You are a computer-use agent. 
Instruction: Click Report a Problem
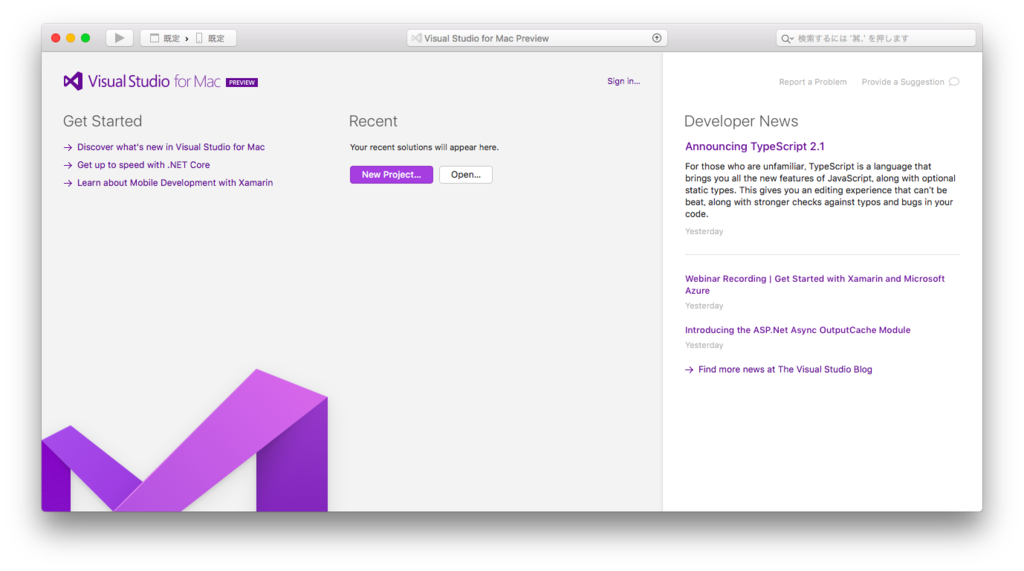tap(812, 82)
